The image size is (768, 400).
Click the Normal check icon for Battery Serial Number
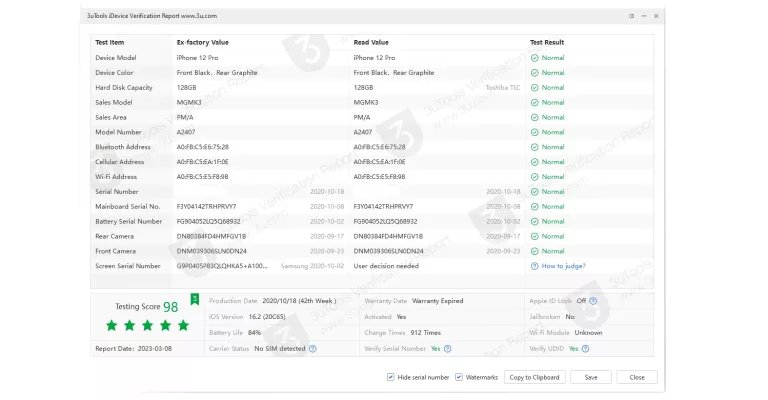pos(534,221)
